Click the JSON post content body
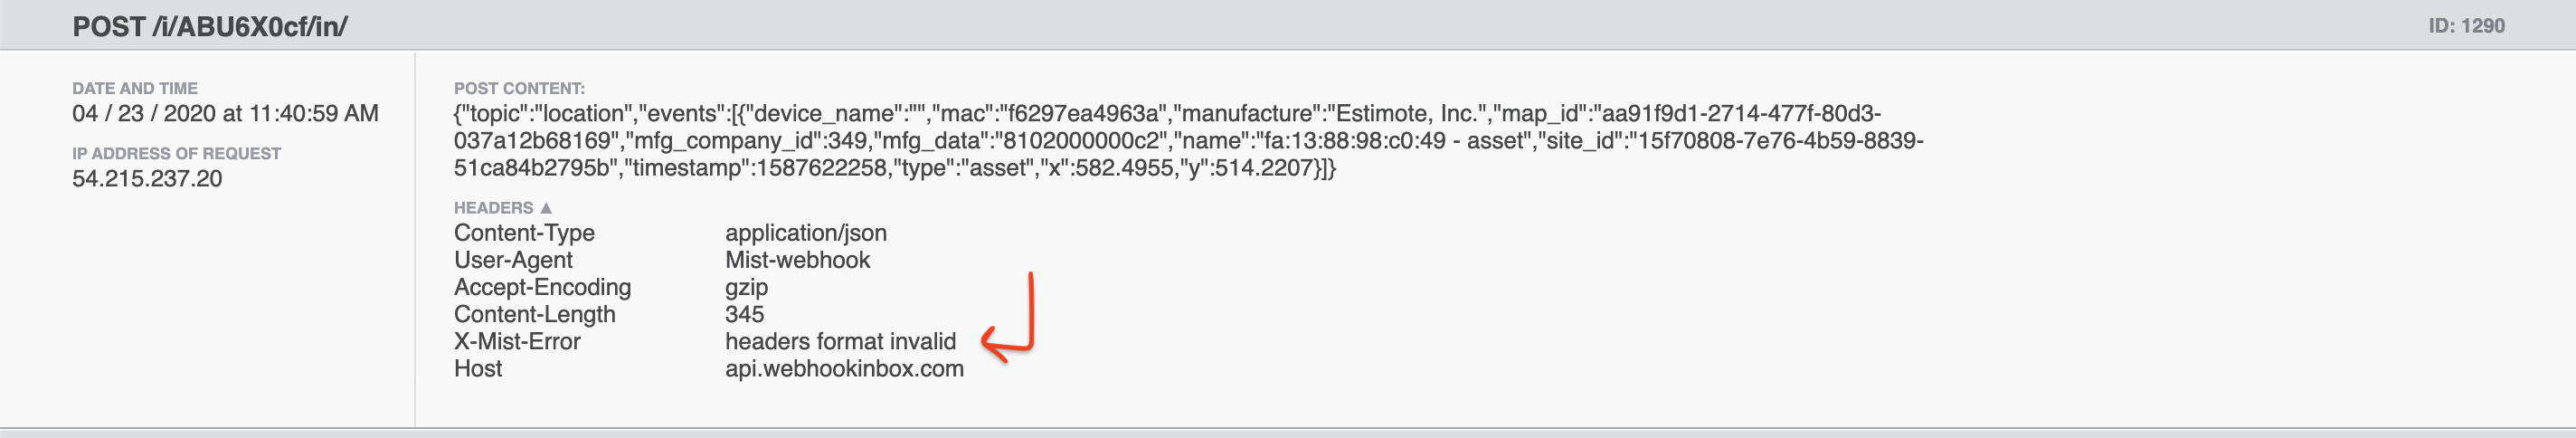 coord(1188,141)
